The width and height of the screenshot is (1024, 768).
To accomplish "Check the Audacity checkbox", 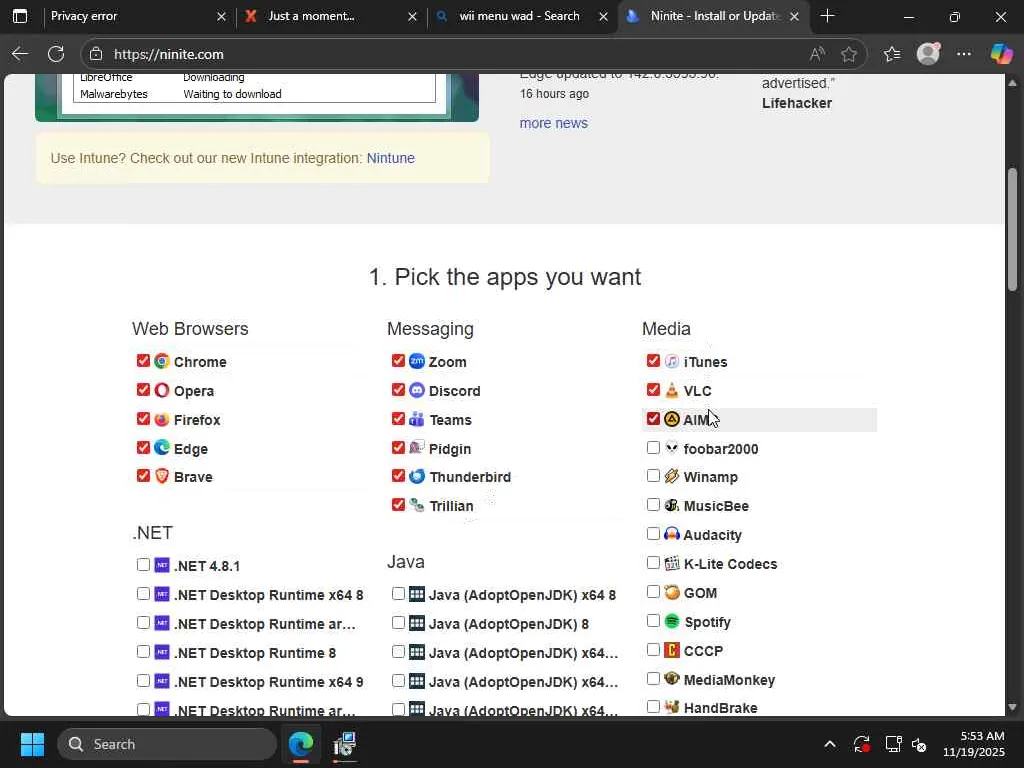I will [x=653, y=534].
